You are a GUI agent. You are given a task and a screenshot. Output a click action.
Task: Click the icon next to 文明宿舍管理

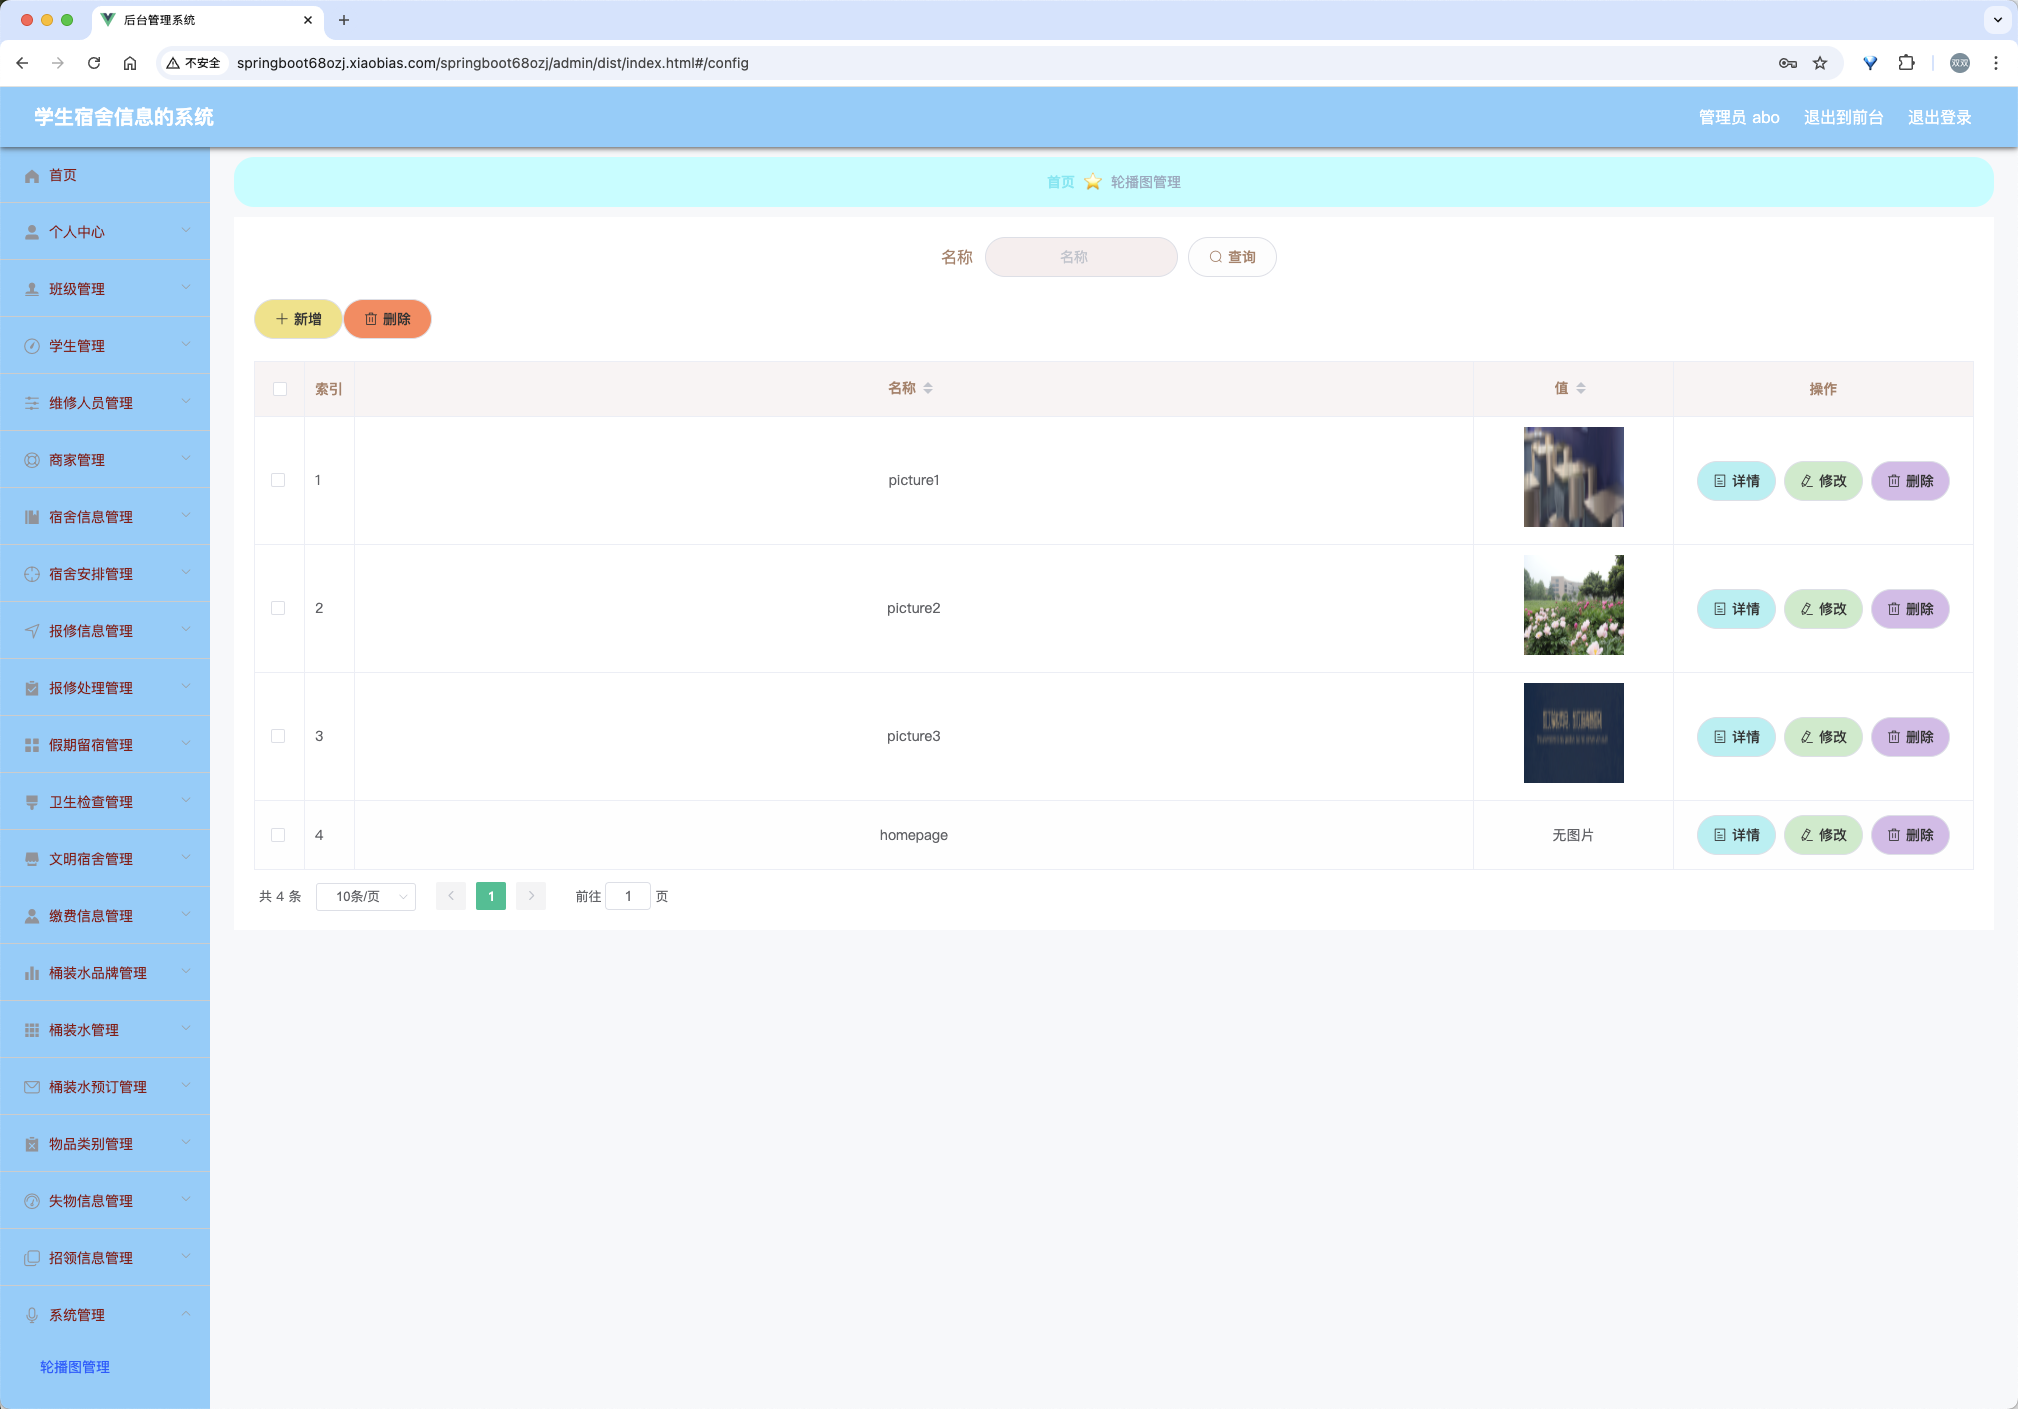[x=32, y=859]
